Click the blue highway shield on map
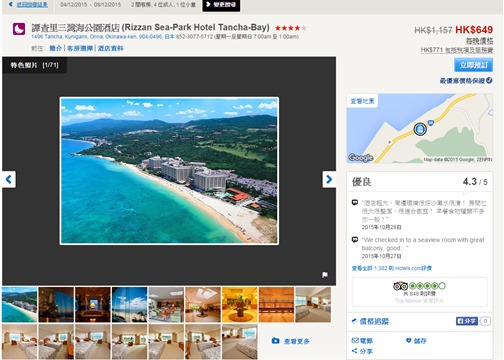Image resolution: width=504 pixels, height=360 pixels. point(431,123)
